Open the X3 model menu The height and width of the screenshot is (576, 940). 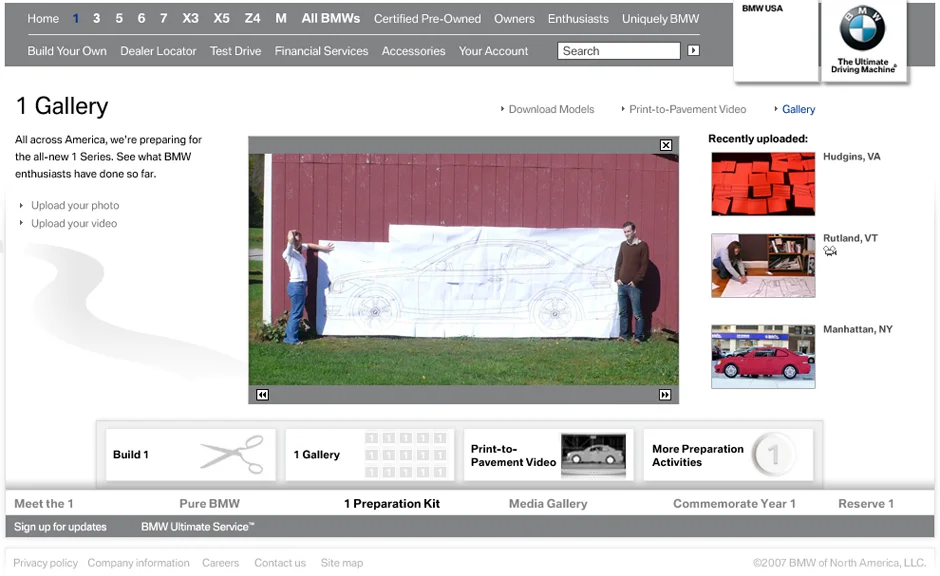click(x=190, y=19)
